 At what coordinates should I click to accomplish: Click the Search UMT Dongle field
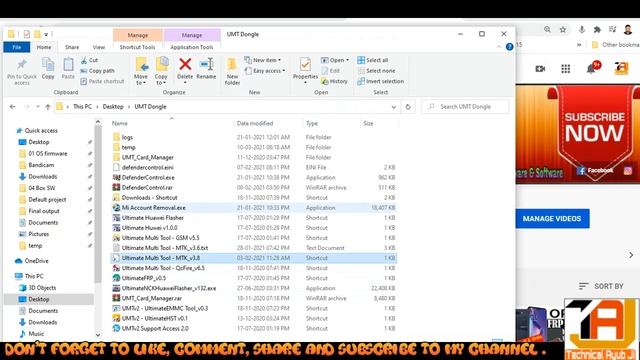pos(465,107)
